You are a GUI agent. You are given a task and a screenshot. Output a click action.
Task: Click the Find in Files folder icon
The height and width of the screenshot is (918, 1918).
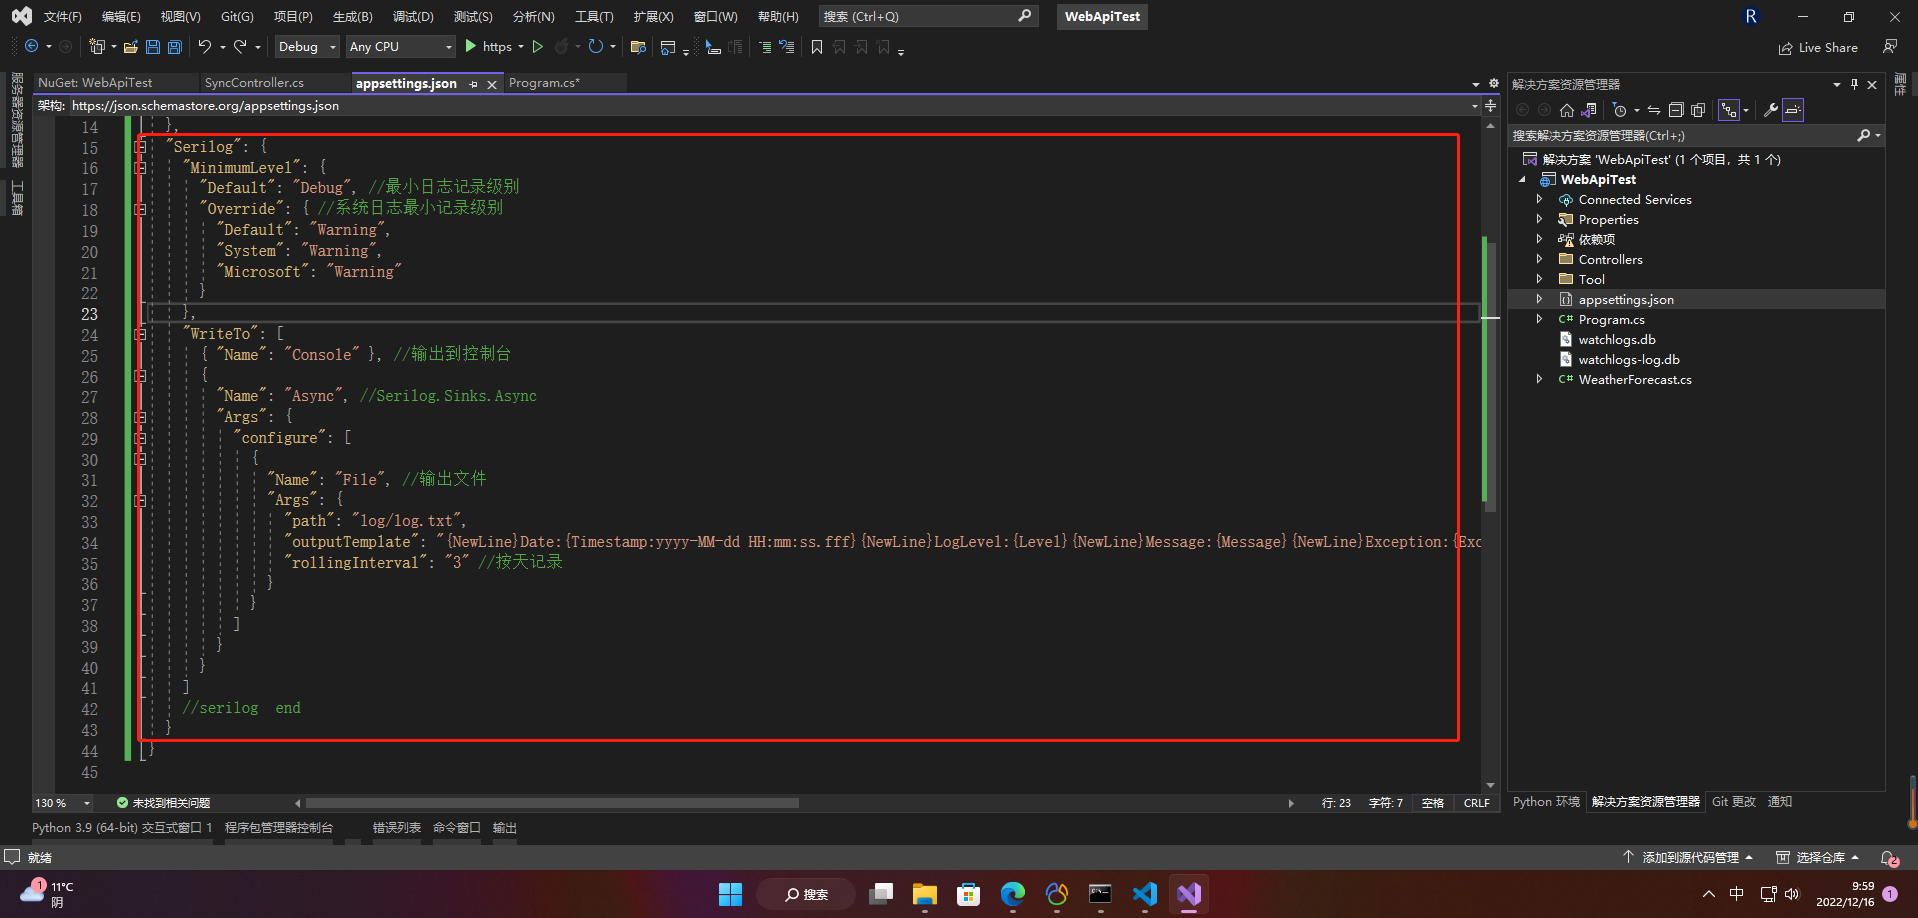pyautogui.click(x=638, y=47)
